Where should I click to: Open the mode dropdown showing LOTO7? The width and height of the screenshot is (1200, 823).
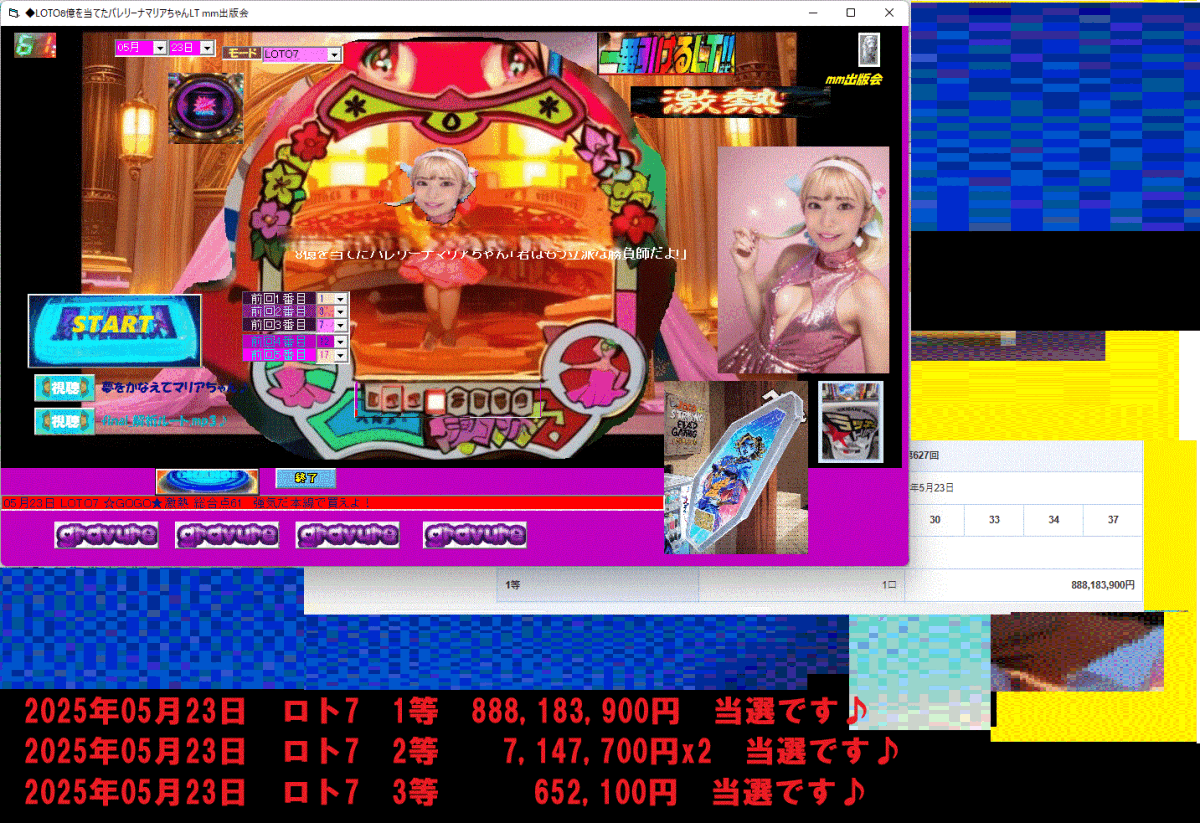point(335,54)
